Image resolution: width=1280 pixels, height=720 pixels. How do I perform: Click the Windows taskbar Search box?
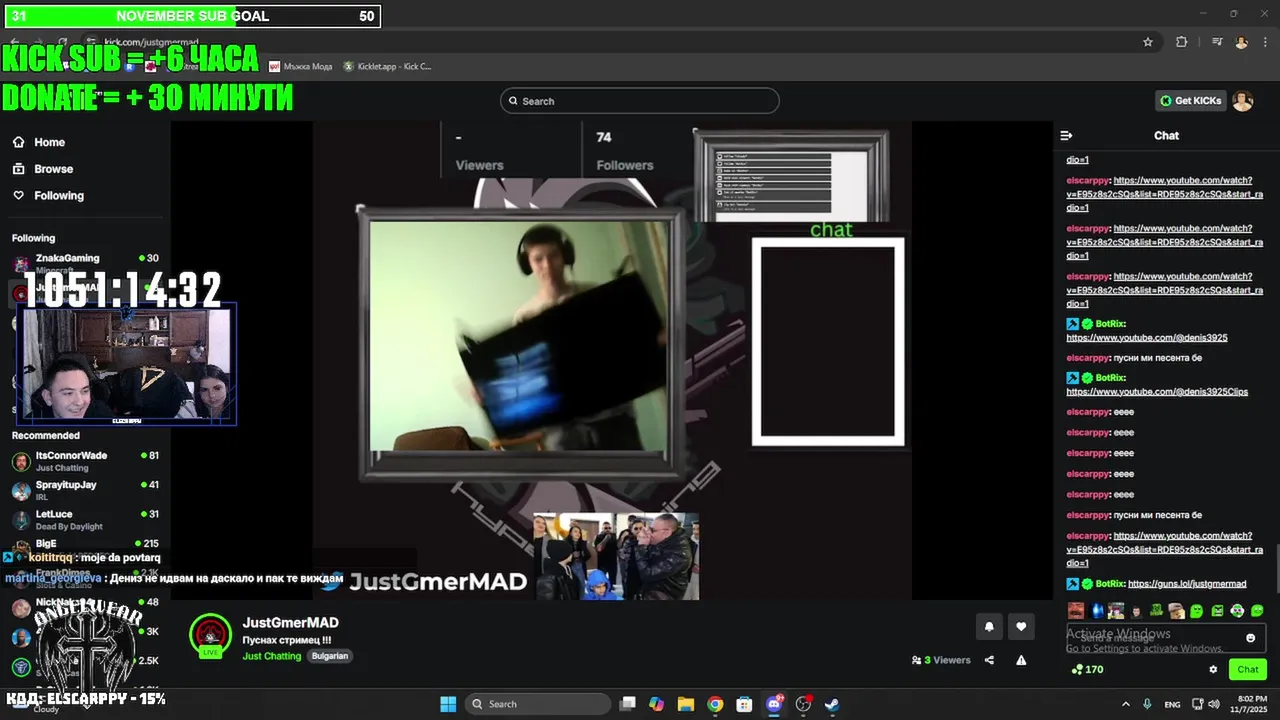538,704
